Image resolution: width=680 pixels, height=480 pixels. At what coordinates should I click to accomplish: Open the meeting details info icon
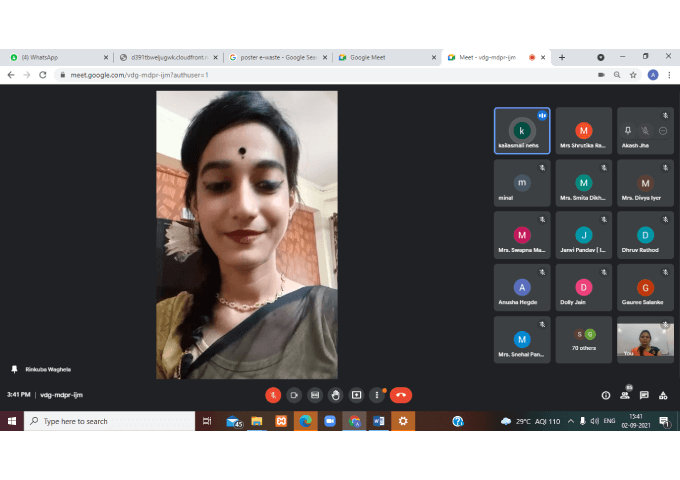click(606, 395)
